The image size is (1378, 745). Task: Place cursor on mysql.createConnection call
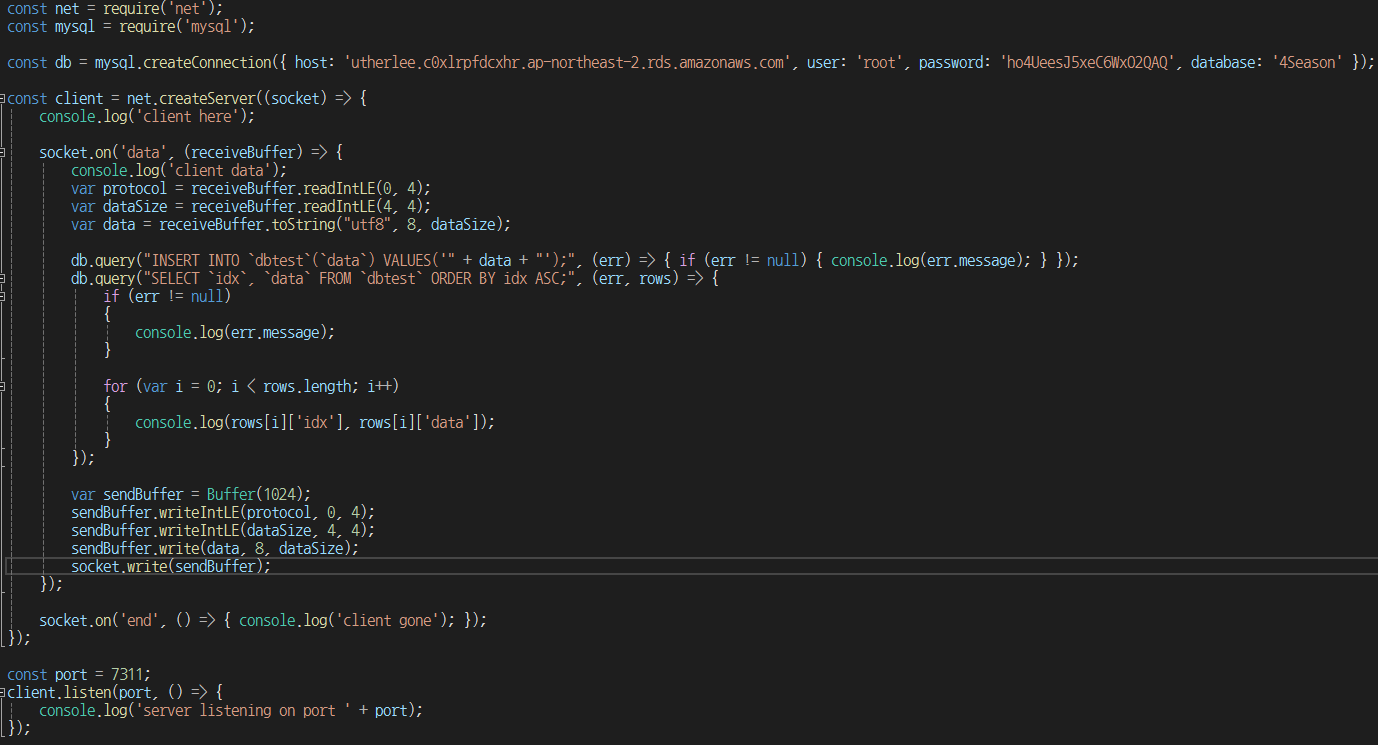tap(183, 62)
